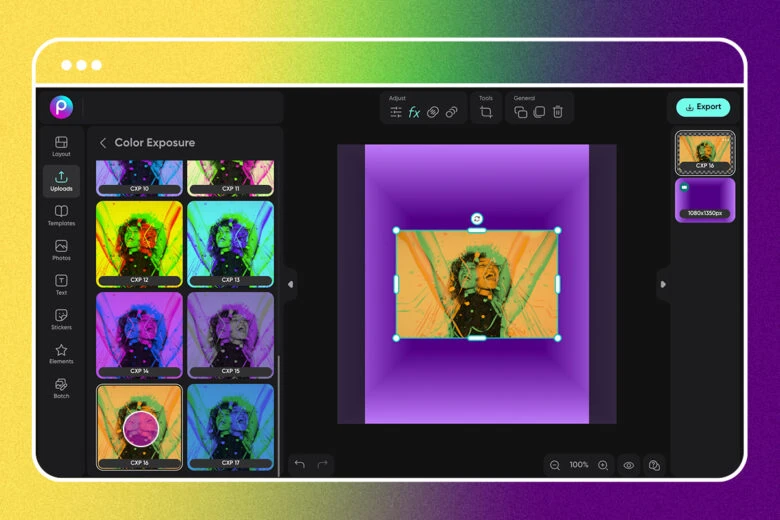Open the fx effects tool
The height and width of the screenshot is (520, 780).
(x=414, y=112)
